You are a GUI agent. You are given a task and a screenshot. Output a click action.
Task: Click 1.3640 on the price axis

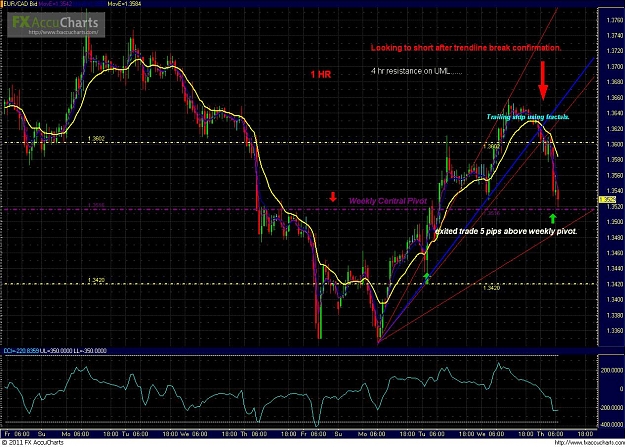(615, 113)
